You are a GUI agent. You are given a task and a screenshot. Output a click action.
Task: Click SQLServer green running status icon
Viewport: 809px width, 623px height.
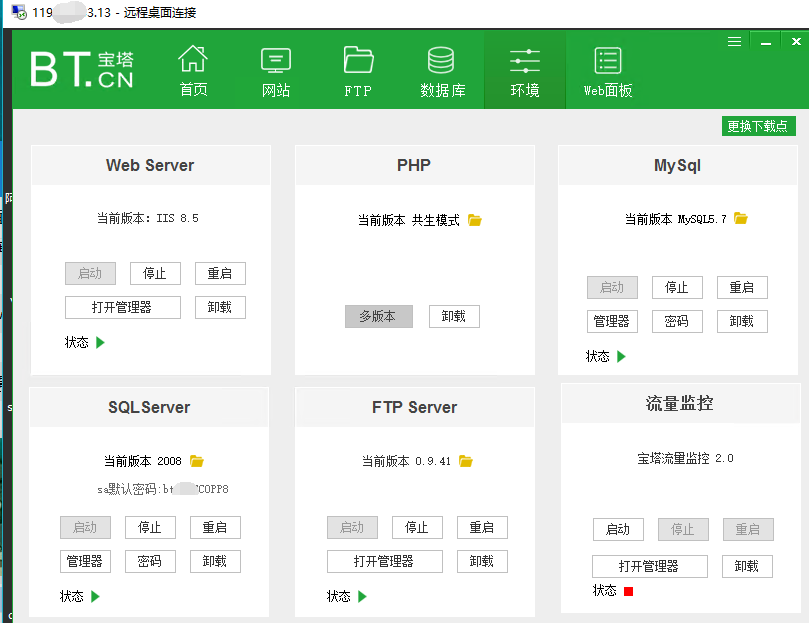pyautogui.click(x=95, y=597)
